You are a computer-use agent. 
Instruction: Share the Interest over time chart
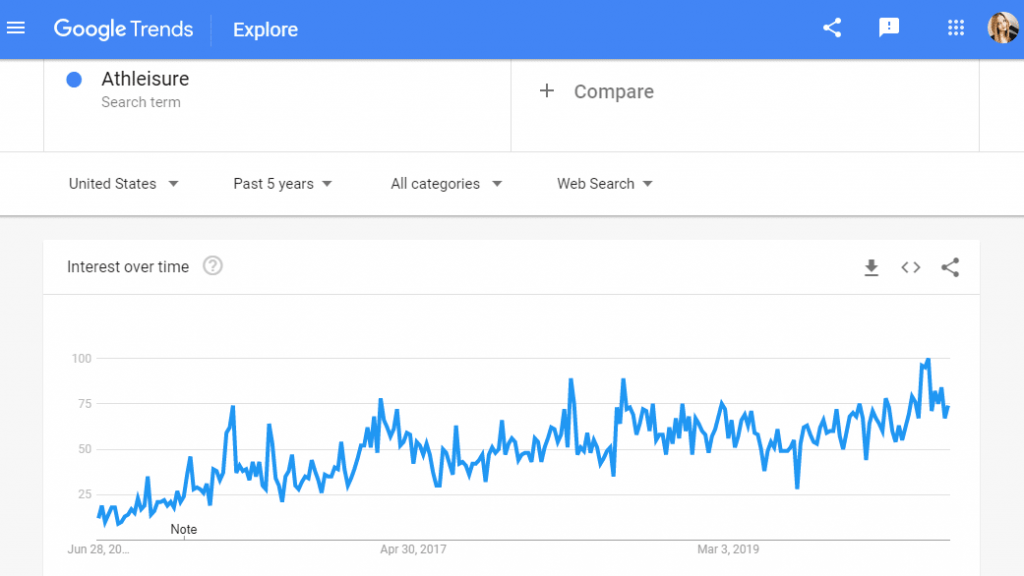tap(950, 267)
